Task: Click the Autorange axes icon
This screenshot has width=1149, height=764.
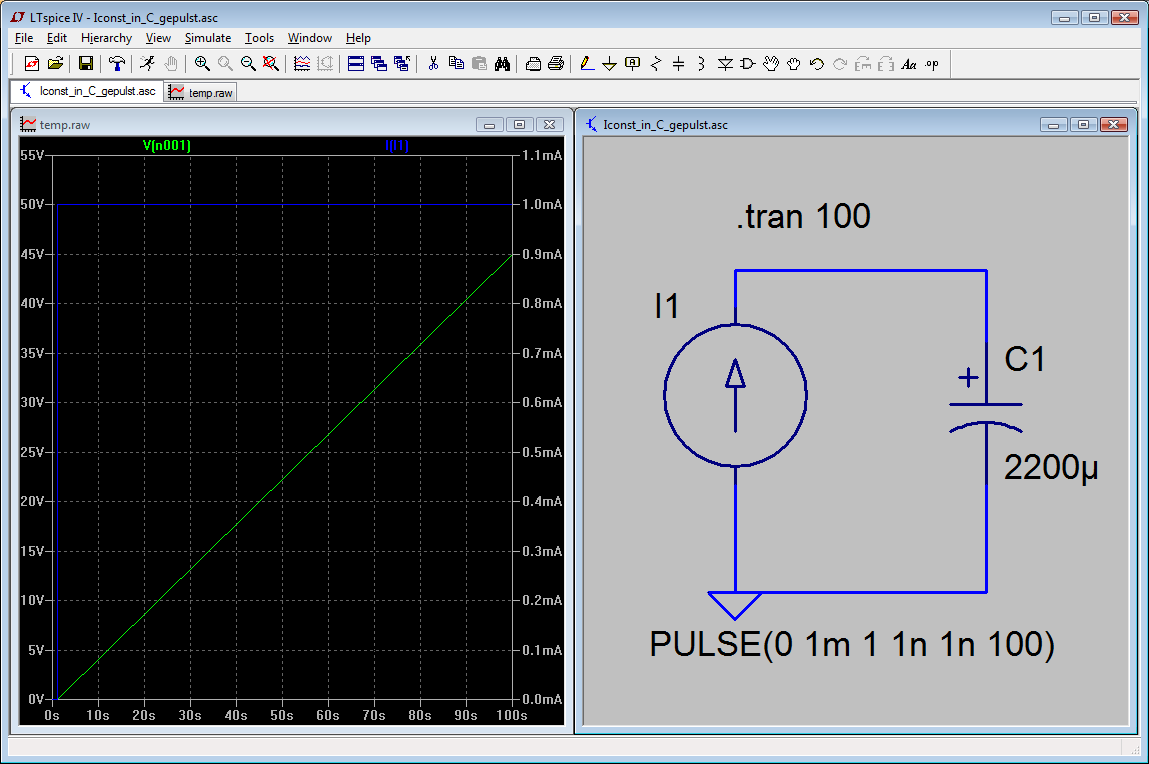Action: [325, 64]
